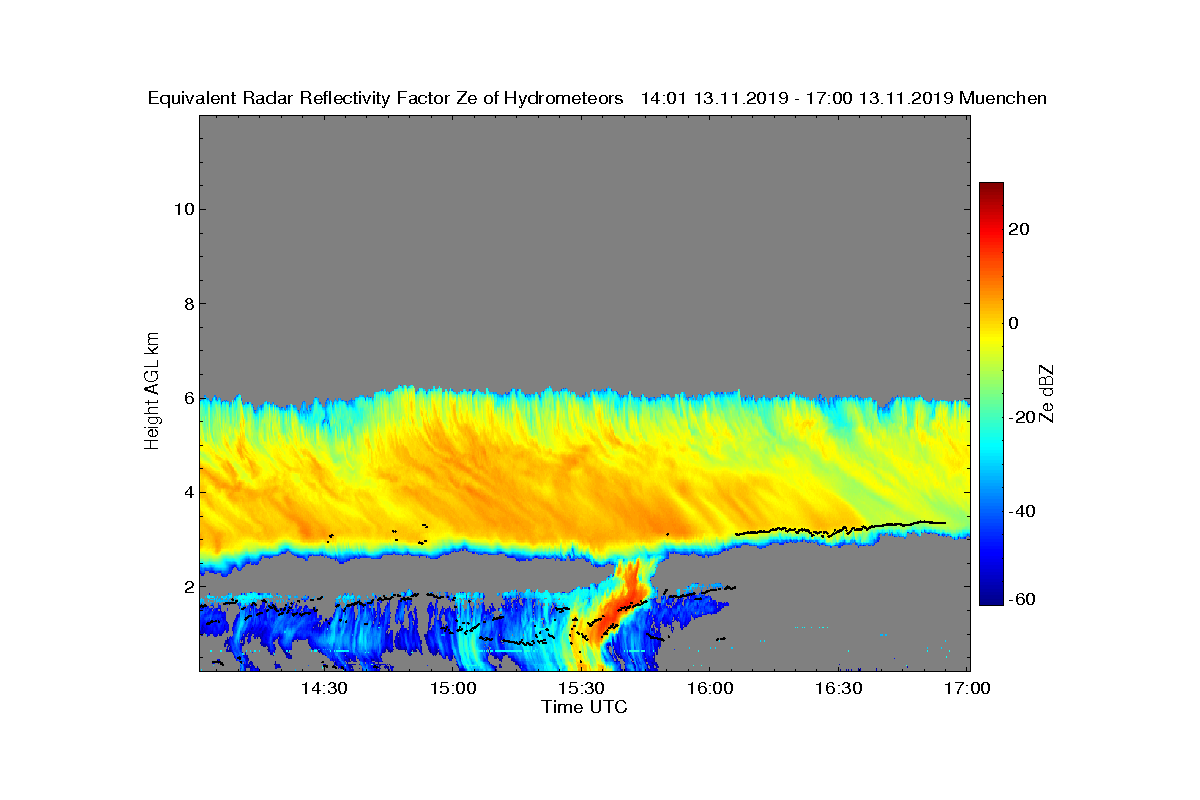Click the colorbar tick label '-40'

click(x=1024, y=511)
